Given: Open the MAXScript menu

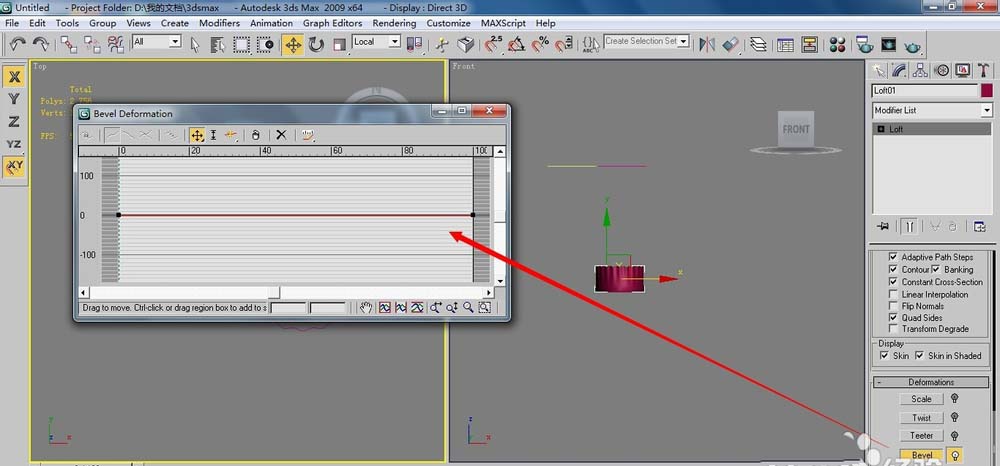Looking at the screenshot, I should (x=503, y=23).
